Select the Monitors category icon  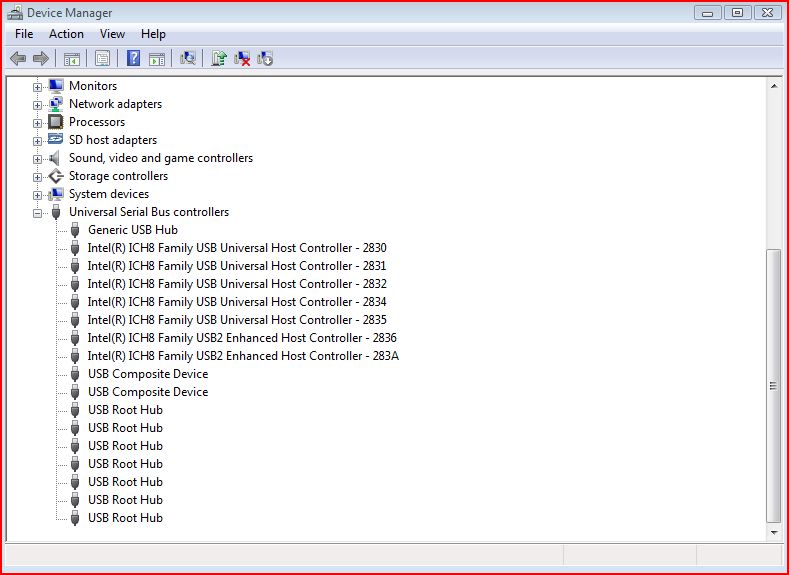[56, 86]
